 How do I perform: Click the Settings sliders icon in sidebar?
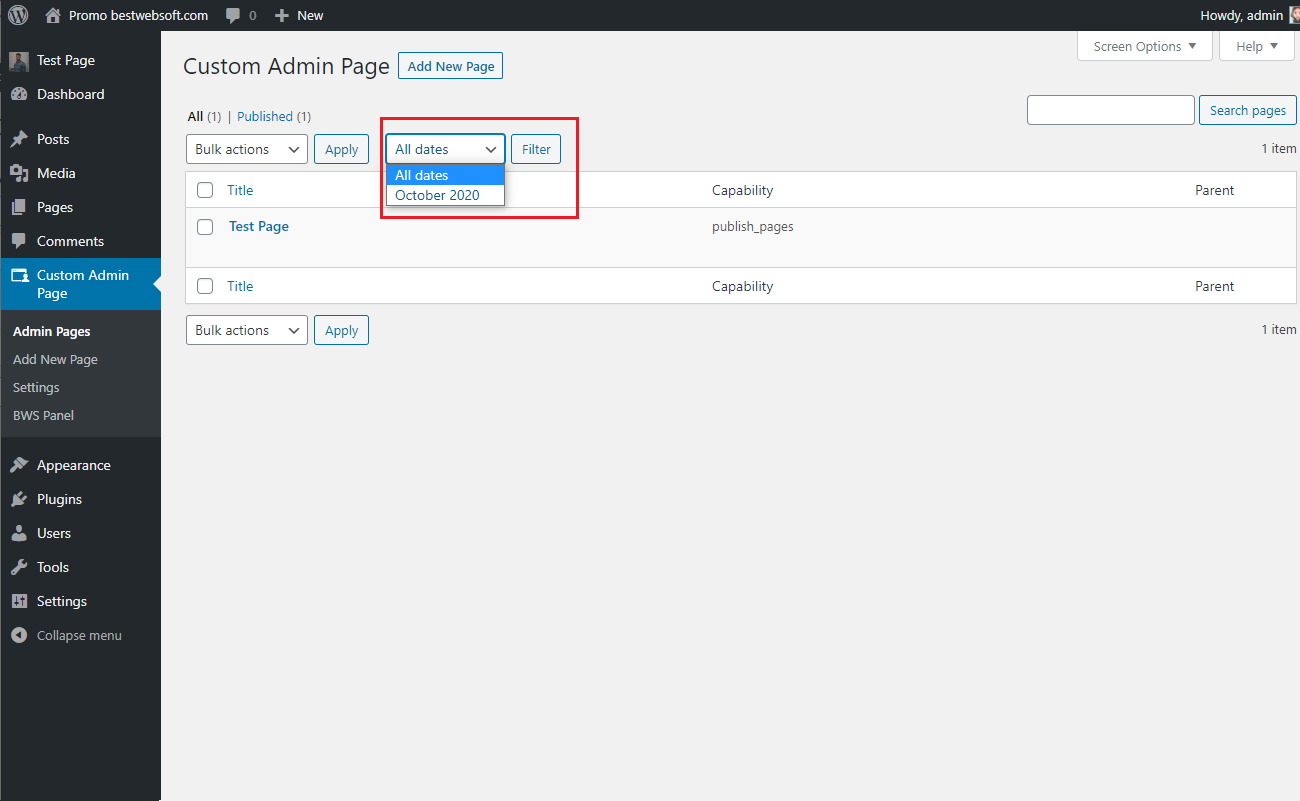pos(19,601)
